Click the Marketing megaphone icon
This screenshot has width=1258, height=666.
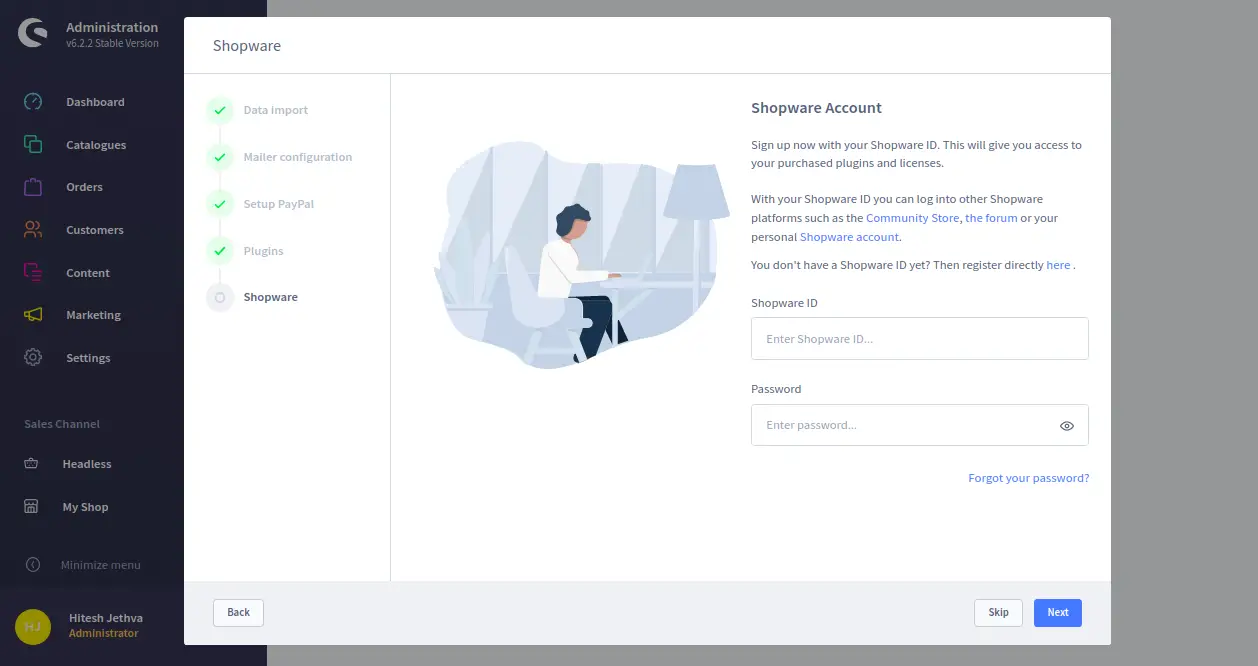[33, 315]
